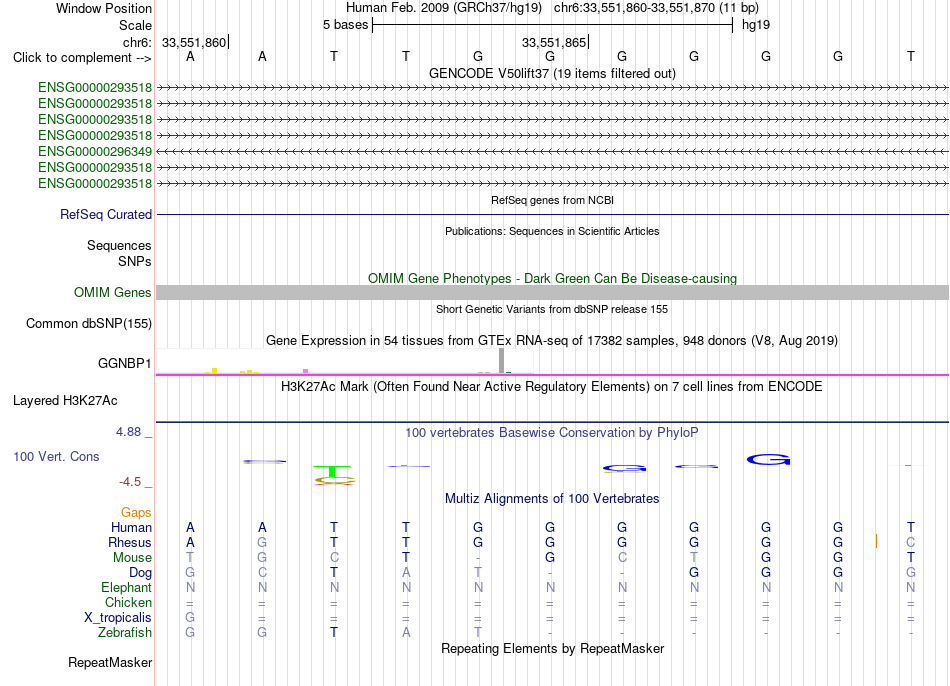This screenshot has height=686, width=950.
Task: Click the 5 bases scale bar
Action: 553,25
